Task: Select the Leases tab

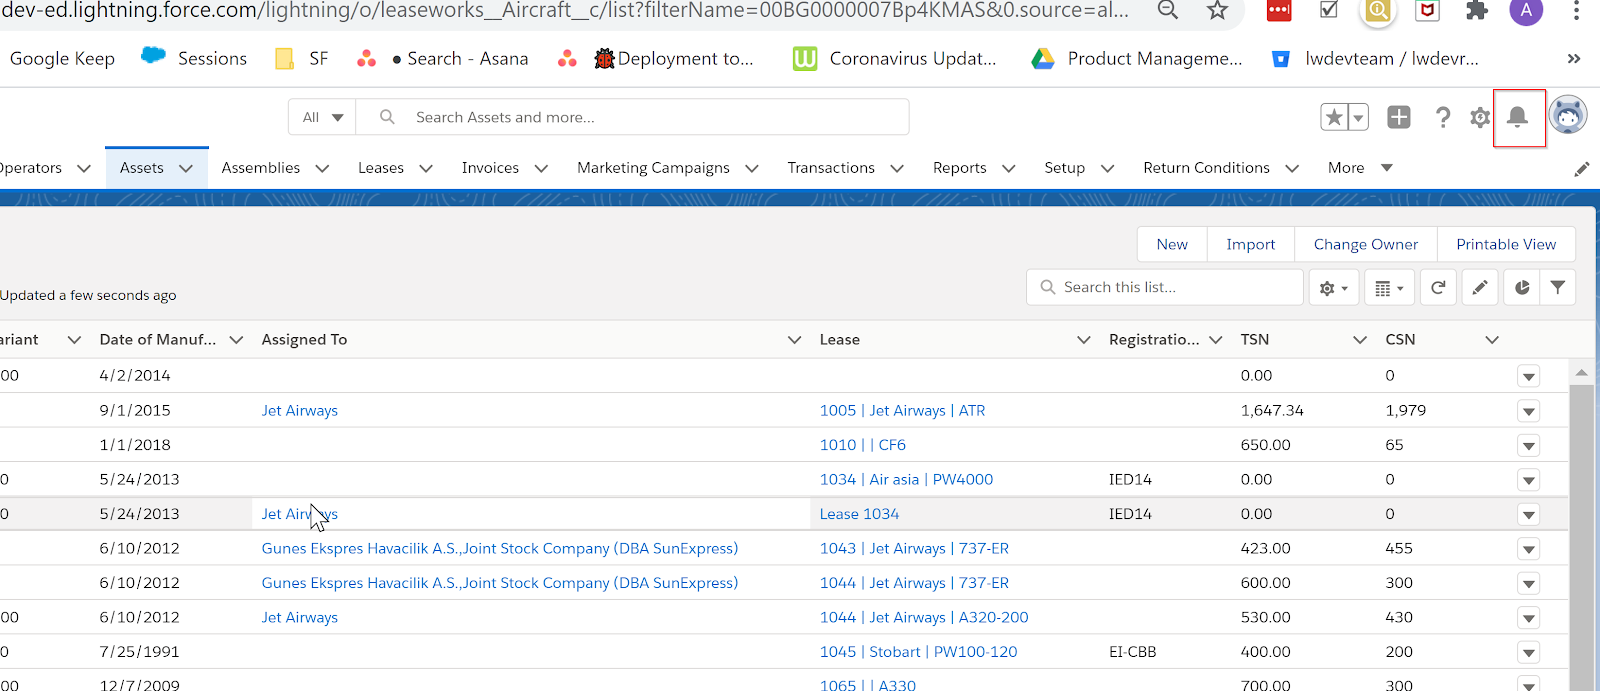Action: (381, 168)
